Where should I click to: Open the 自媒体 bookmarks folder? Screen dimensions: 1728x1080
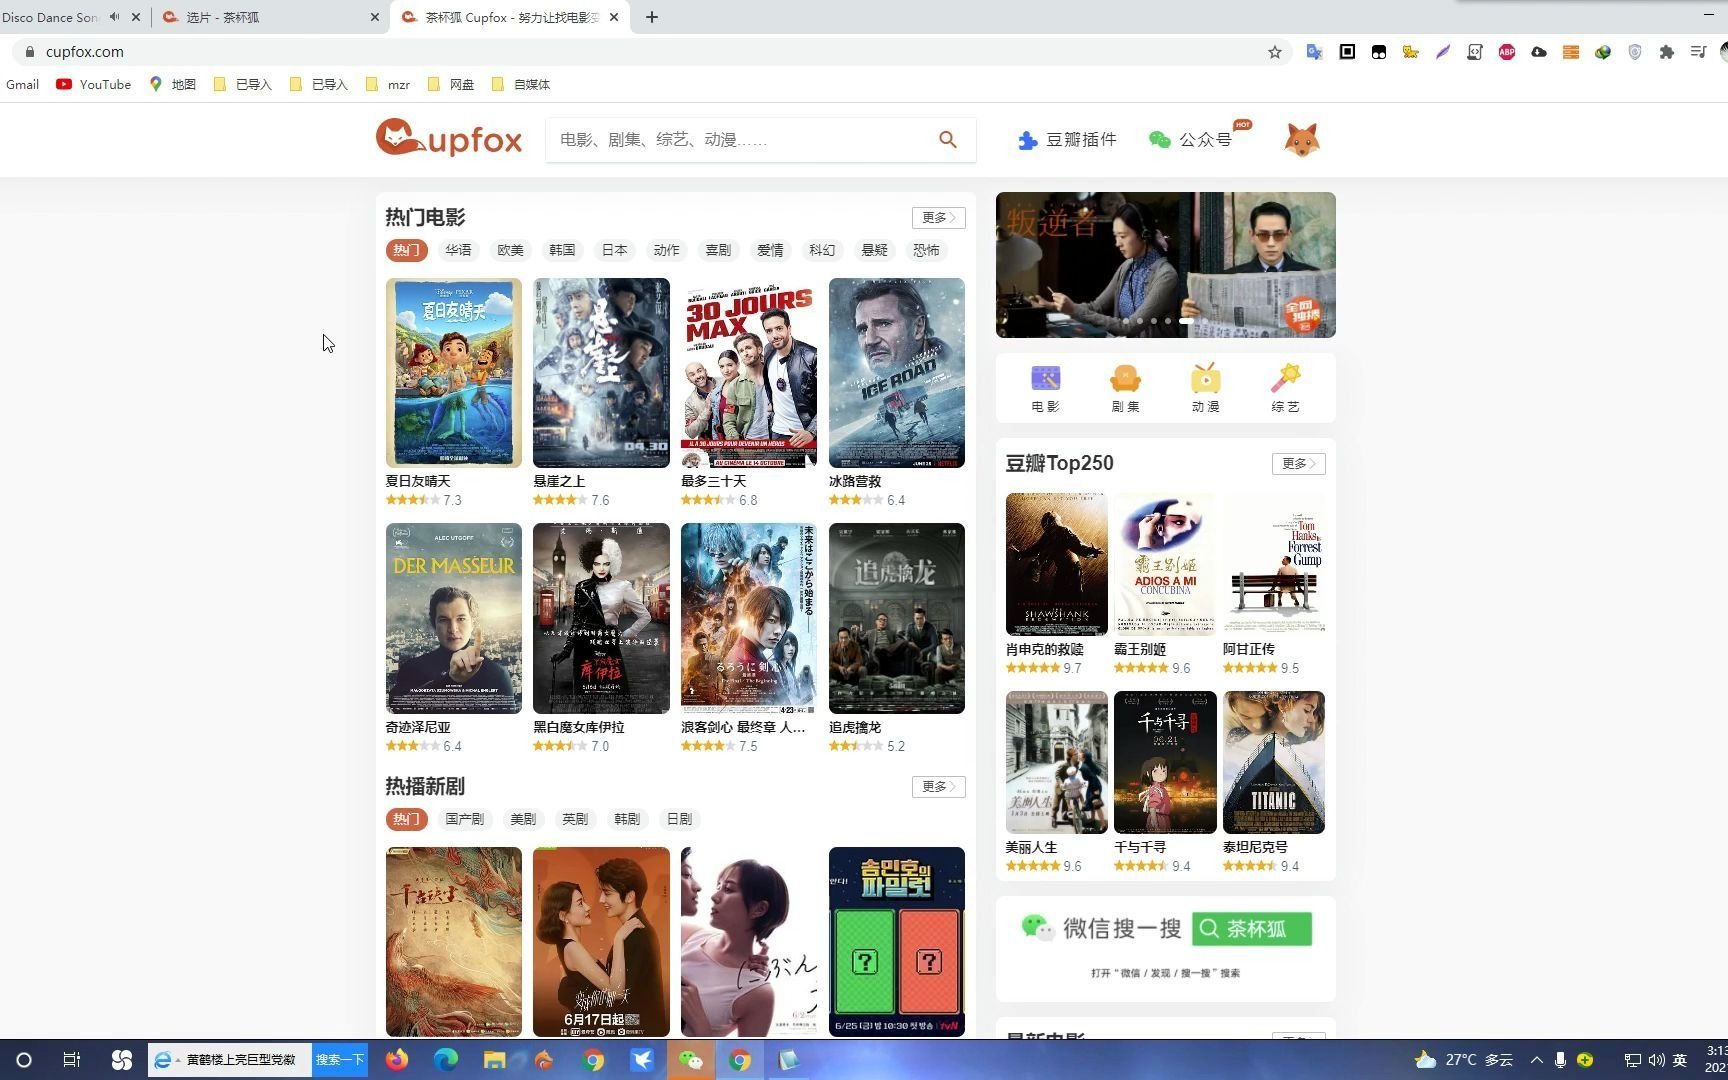pos(521,84)
